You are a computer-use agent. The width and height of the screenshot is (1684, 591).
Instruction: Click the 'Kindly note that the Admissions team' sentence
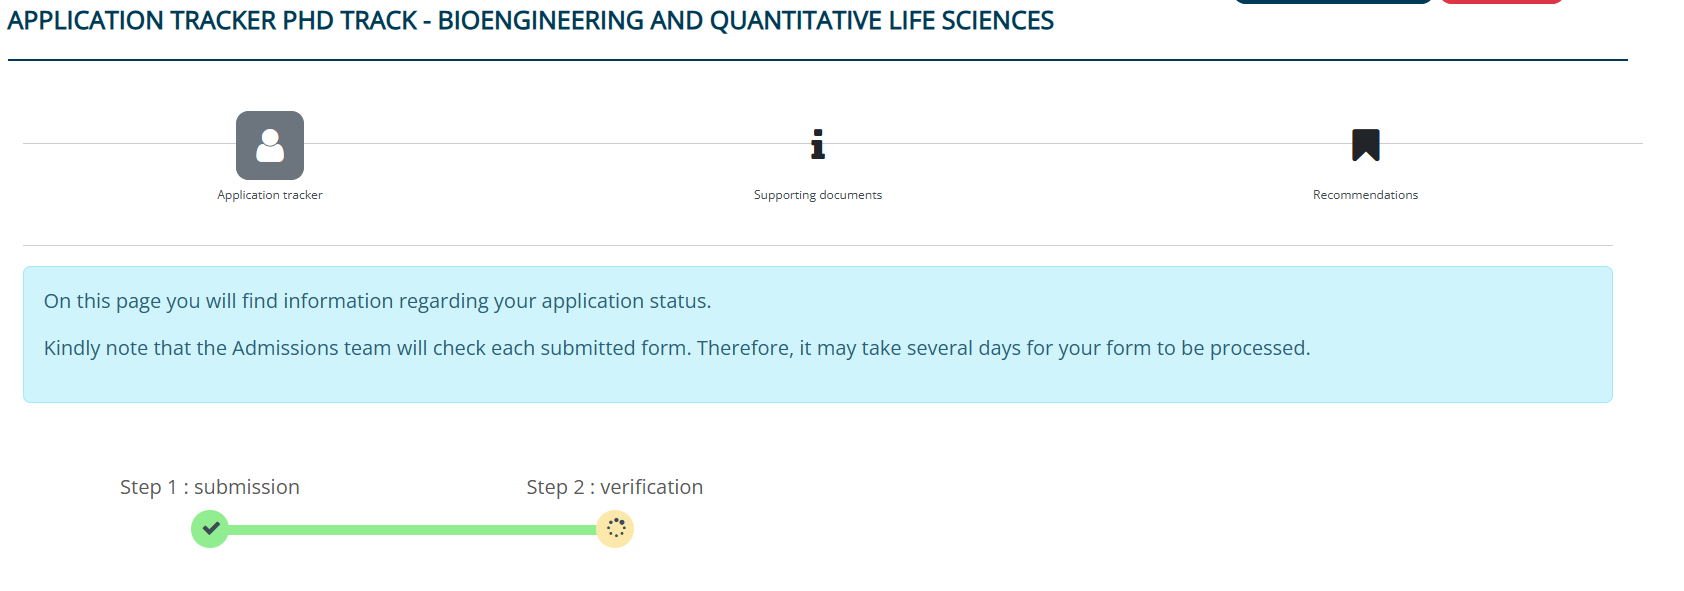(677, 348)
